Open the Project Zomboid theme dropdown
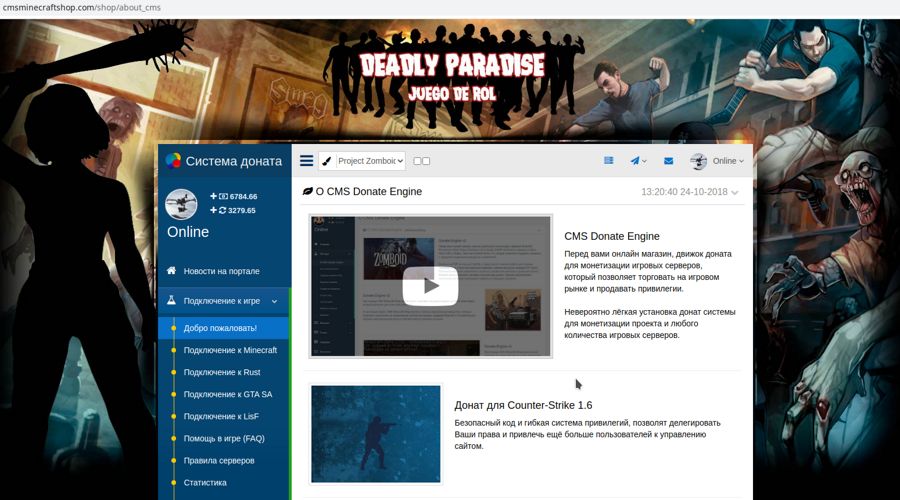This screenshot has width=900, height=500. click(x=370, y=161)
